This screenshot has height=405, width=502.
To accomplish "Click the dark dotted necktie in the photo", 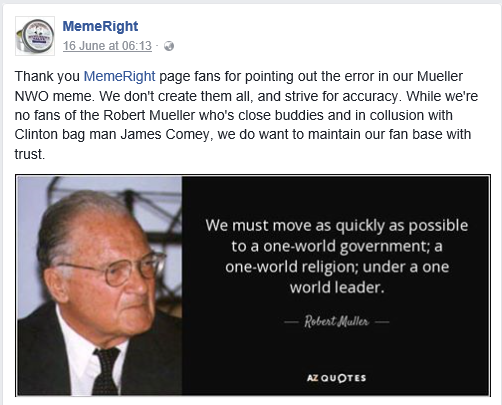I will coord(106,371).
